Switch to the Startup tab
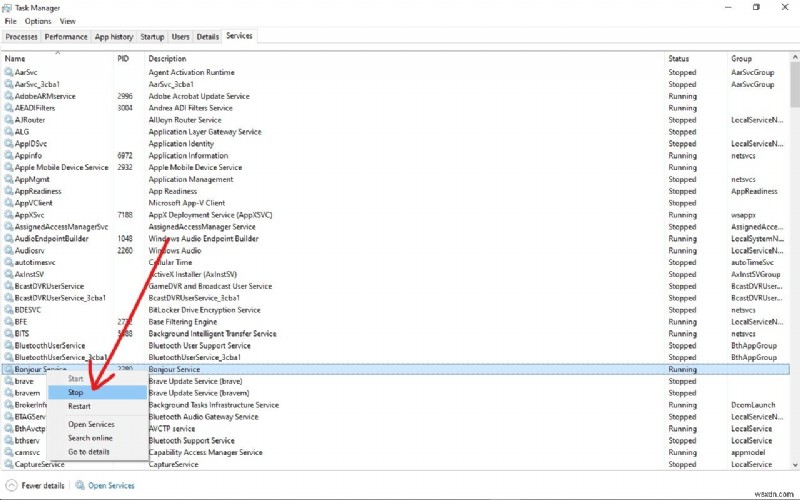This screenshot has width=800, height=500. point(152,37)
